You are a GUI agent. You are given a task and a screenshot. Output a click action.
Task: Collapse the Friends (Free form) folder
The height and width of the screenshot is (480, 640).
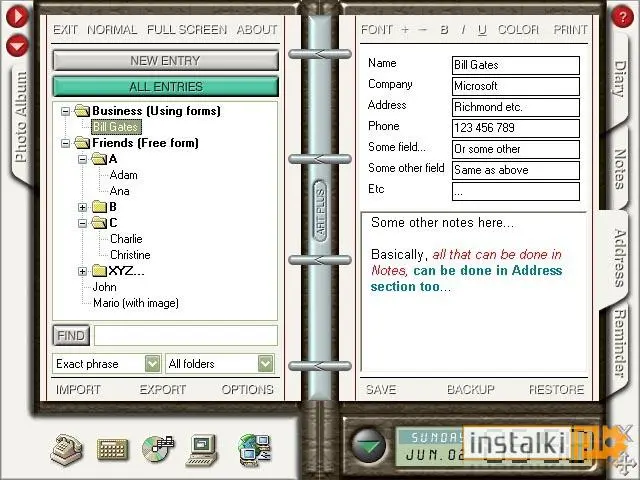65,143
